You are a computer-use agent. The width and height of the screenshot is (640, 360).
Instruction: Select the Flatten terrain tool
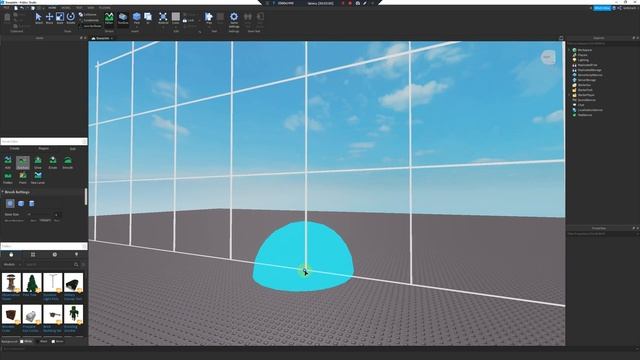[x=8, y=178]
